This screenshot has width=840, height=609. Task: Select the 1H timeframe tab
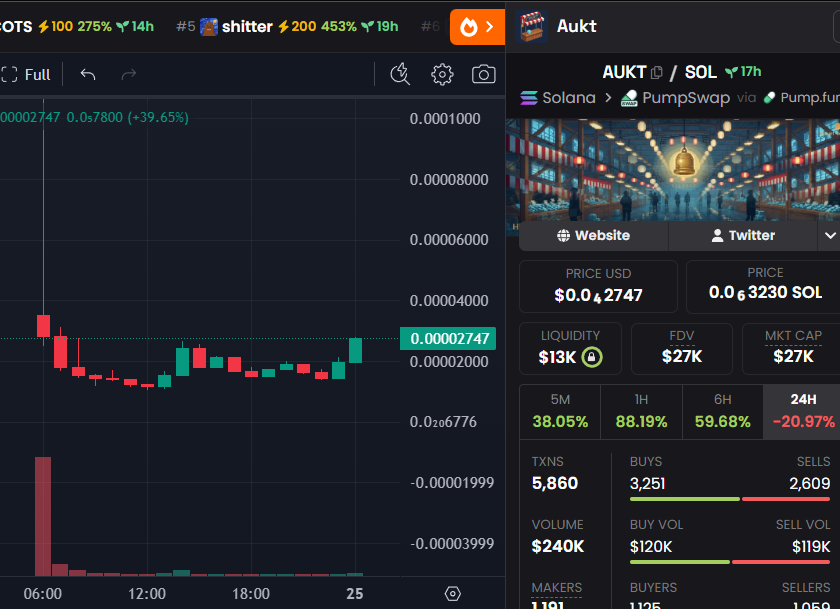tap(641, 411)
